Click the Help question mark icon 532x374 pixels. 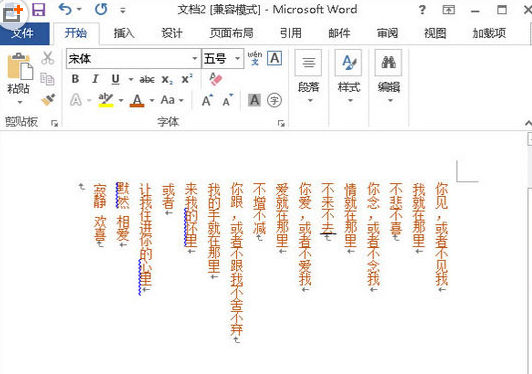(422, 10)
